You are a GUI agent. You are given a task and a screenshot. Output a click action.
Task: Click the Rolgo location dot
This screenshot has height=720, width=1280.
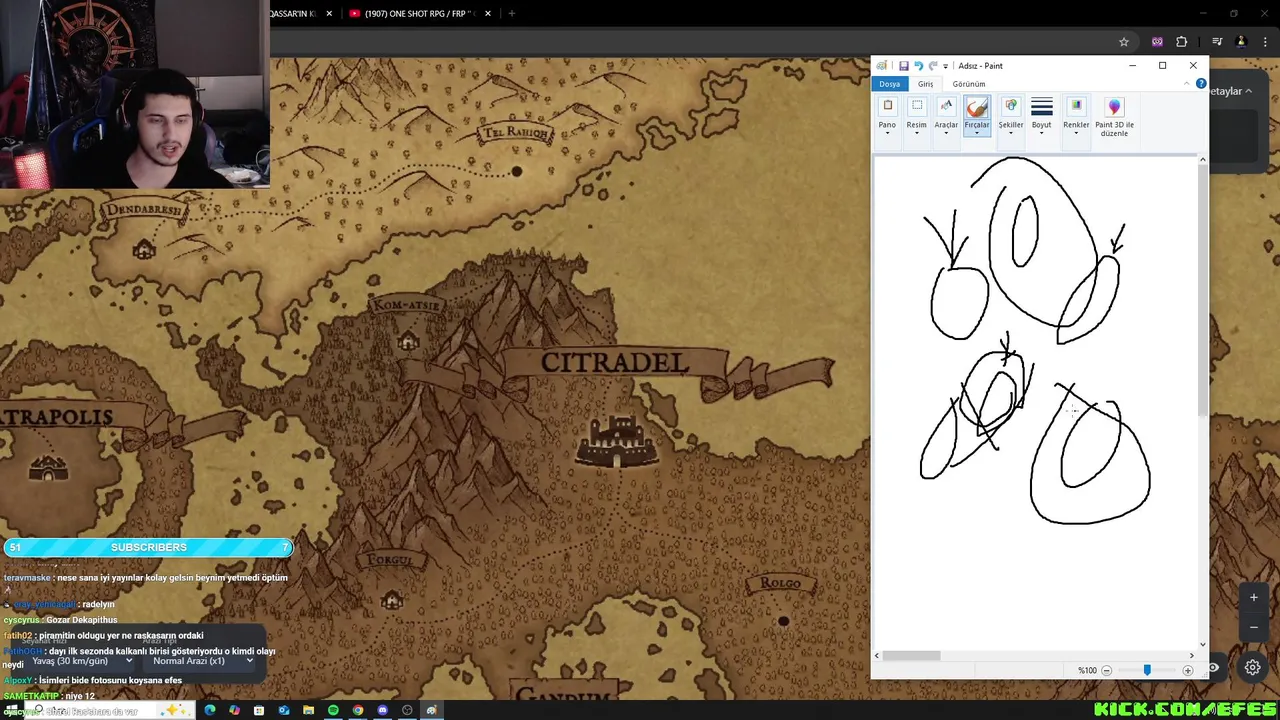coord(783,621)
